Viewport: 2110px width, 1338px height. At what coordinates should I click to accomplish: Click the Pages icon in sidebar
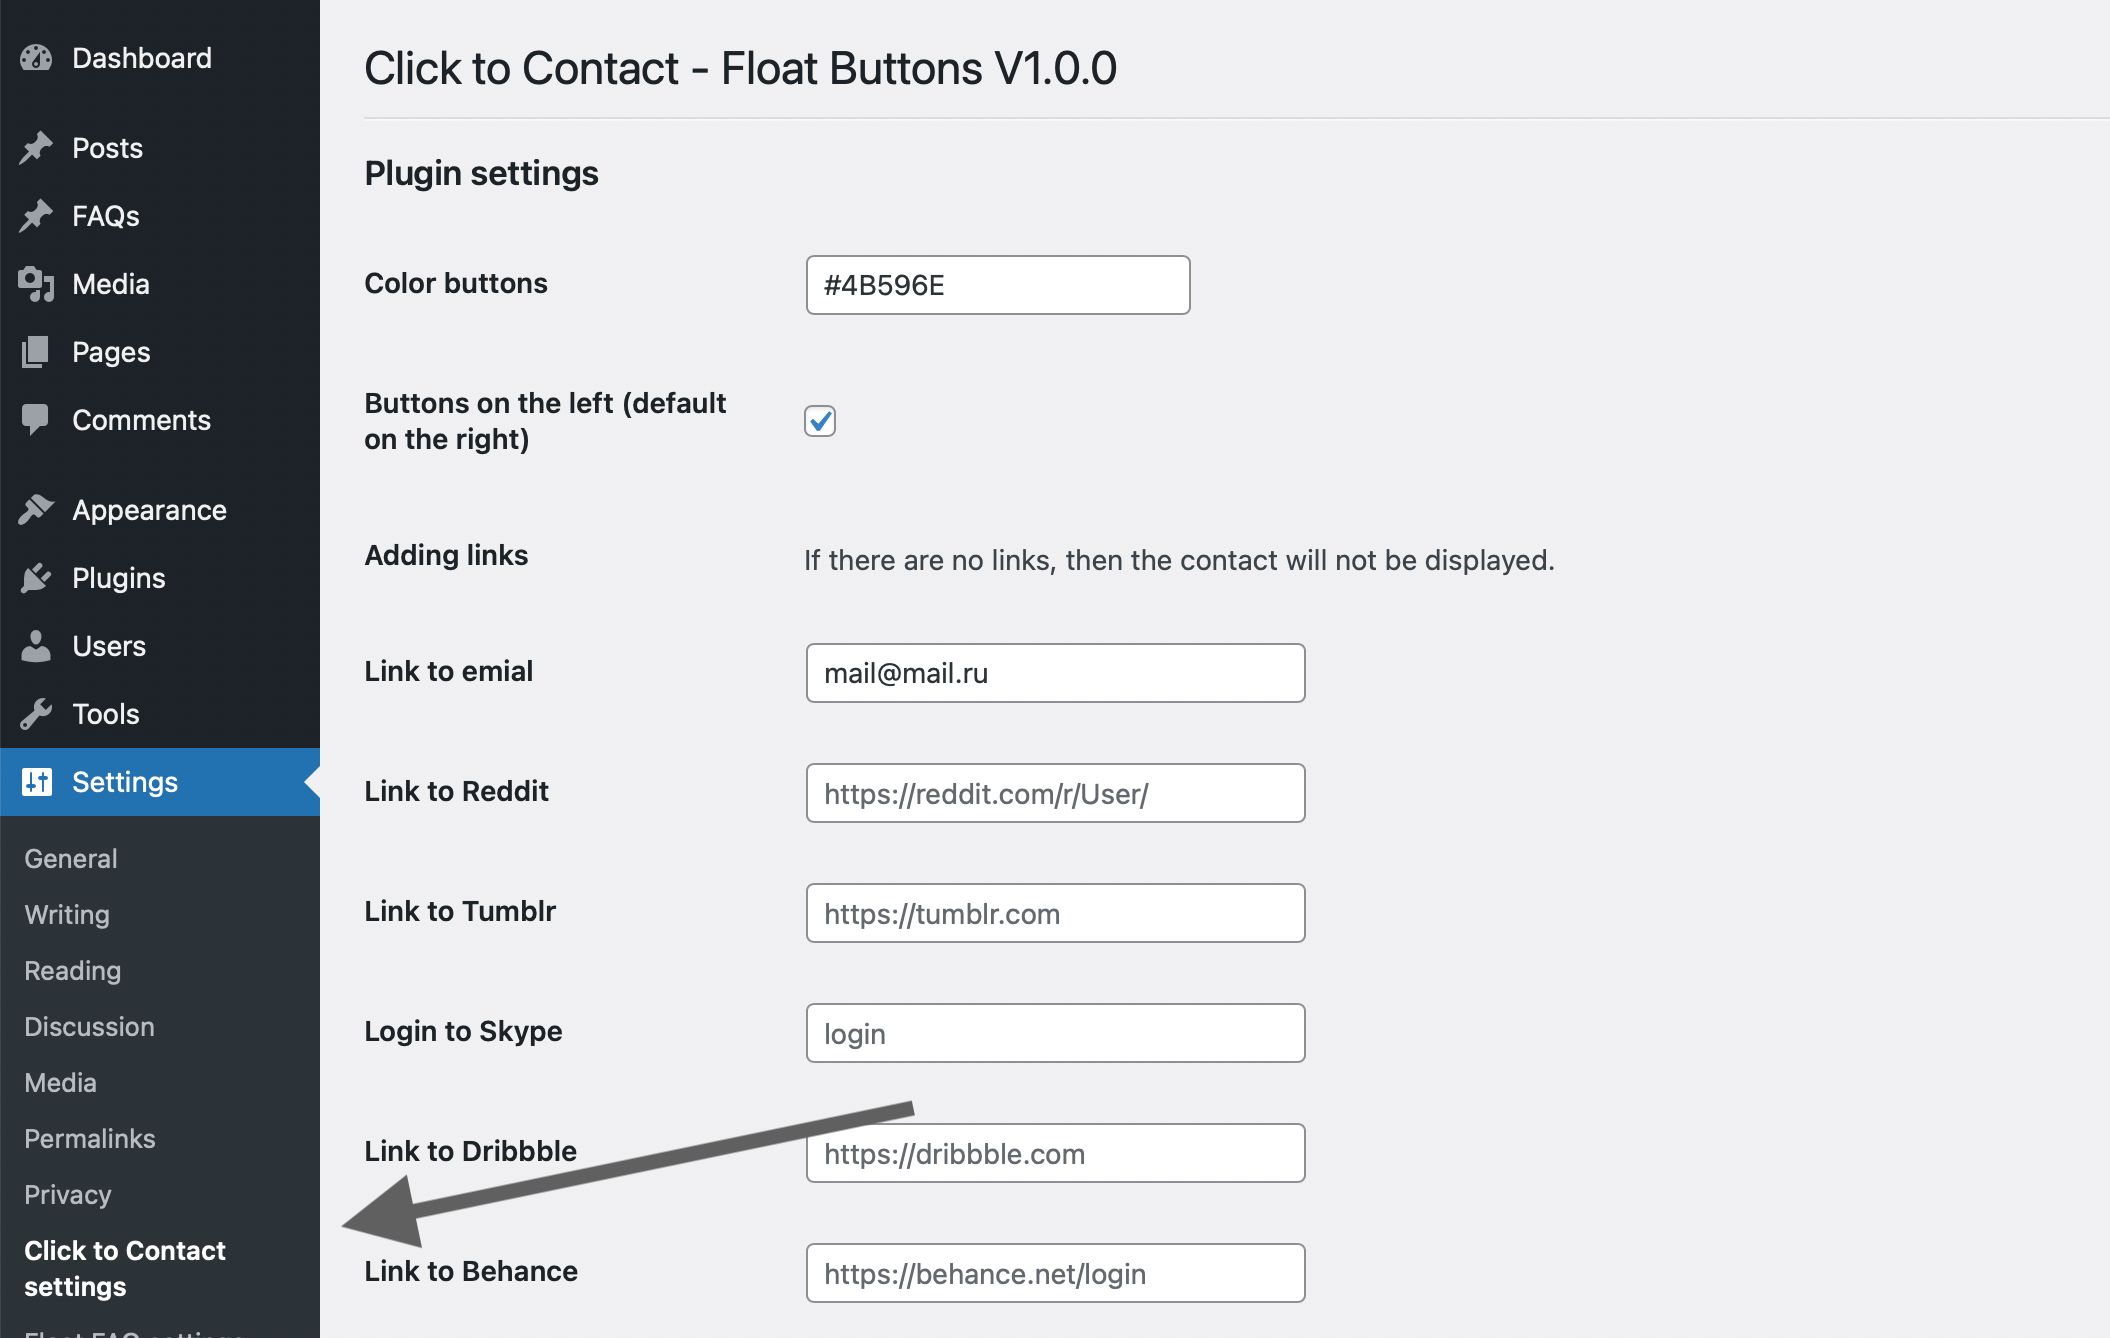36,352
